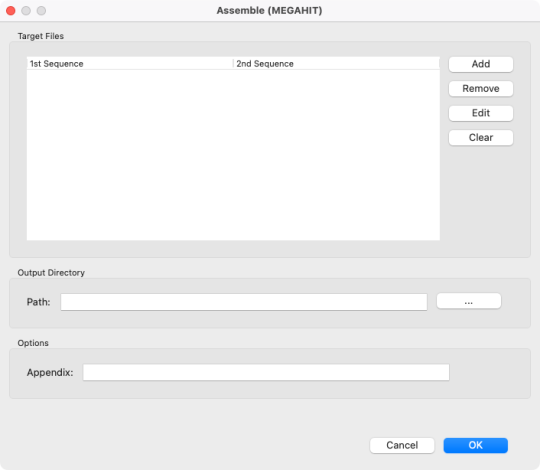The image size is (540, 470).
Task: Cancel the Assemble dialog
Action: (402, 445)
